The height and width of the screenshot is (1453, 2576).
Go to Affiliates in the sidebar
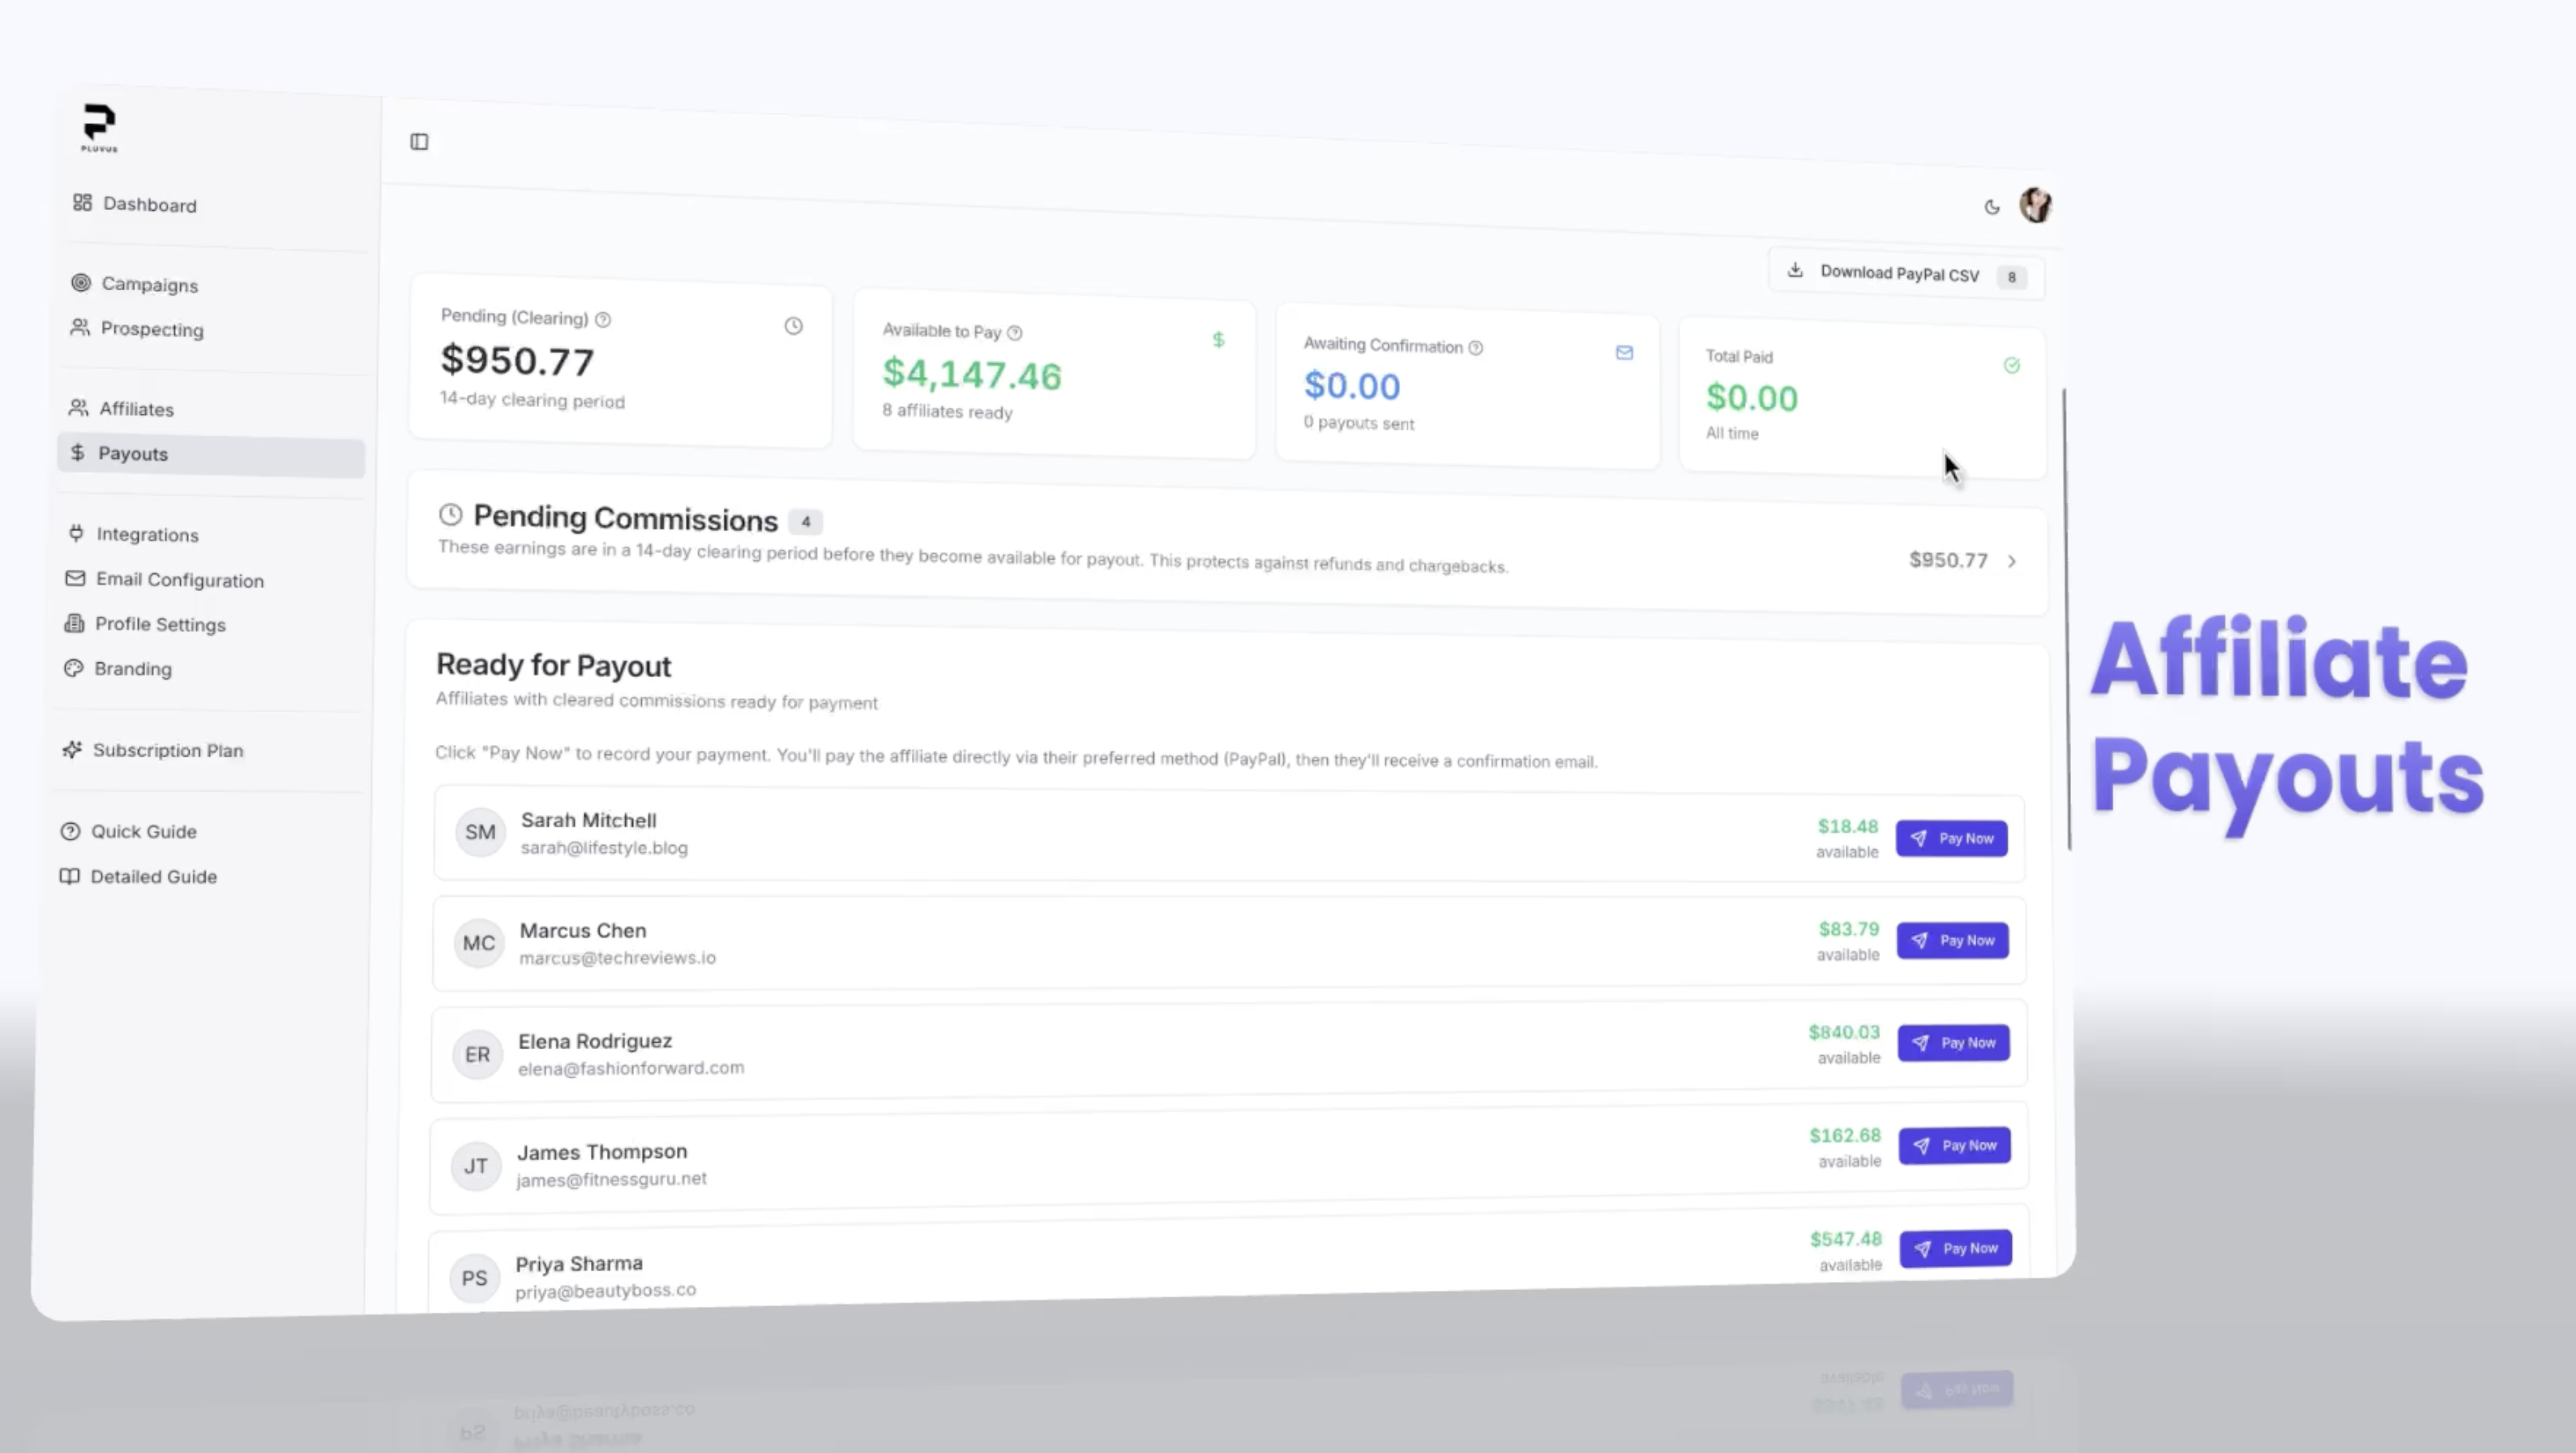point(136,409)
